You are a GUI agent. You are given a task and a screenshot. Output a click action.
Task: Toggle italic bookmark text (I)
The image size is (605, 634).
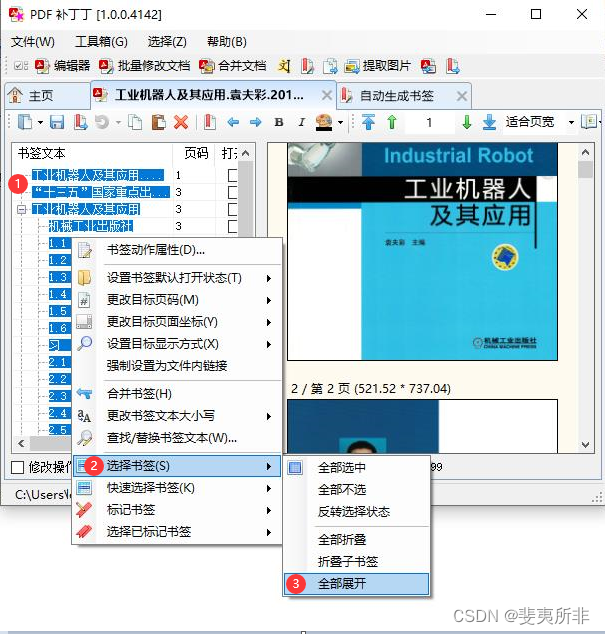[301, 122]
